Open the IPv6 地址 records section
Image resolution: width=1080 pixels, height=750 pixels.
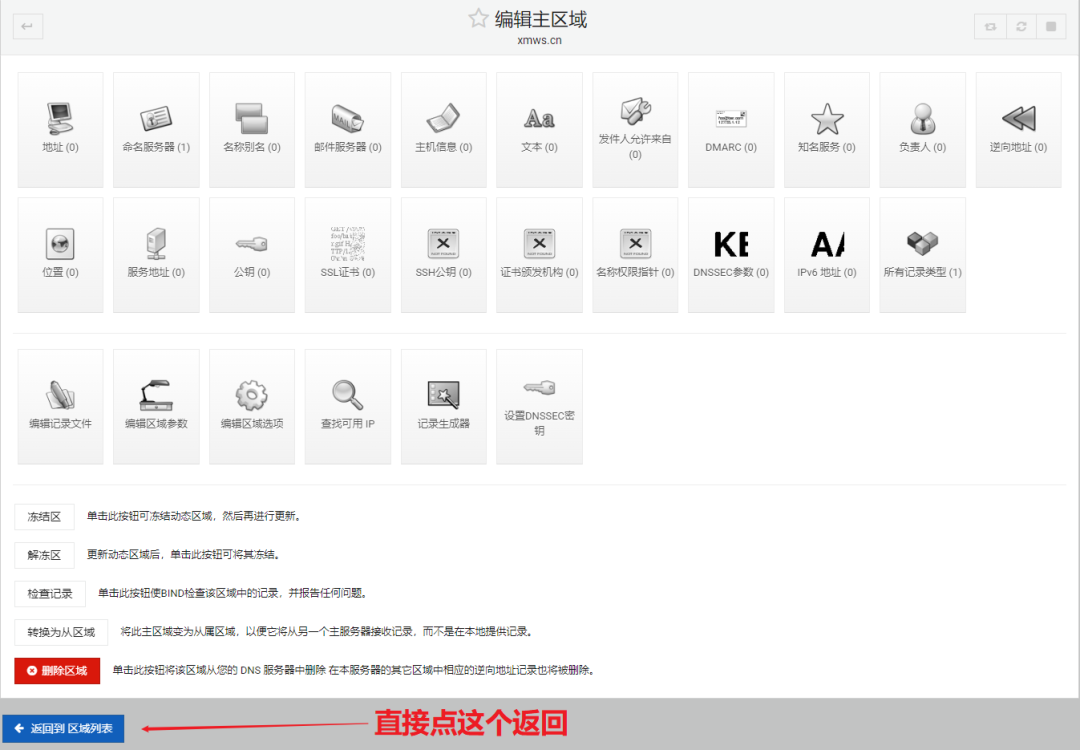827,253
